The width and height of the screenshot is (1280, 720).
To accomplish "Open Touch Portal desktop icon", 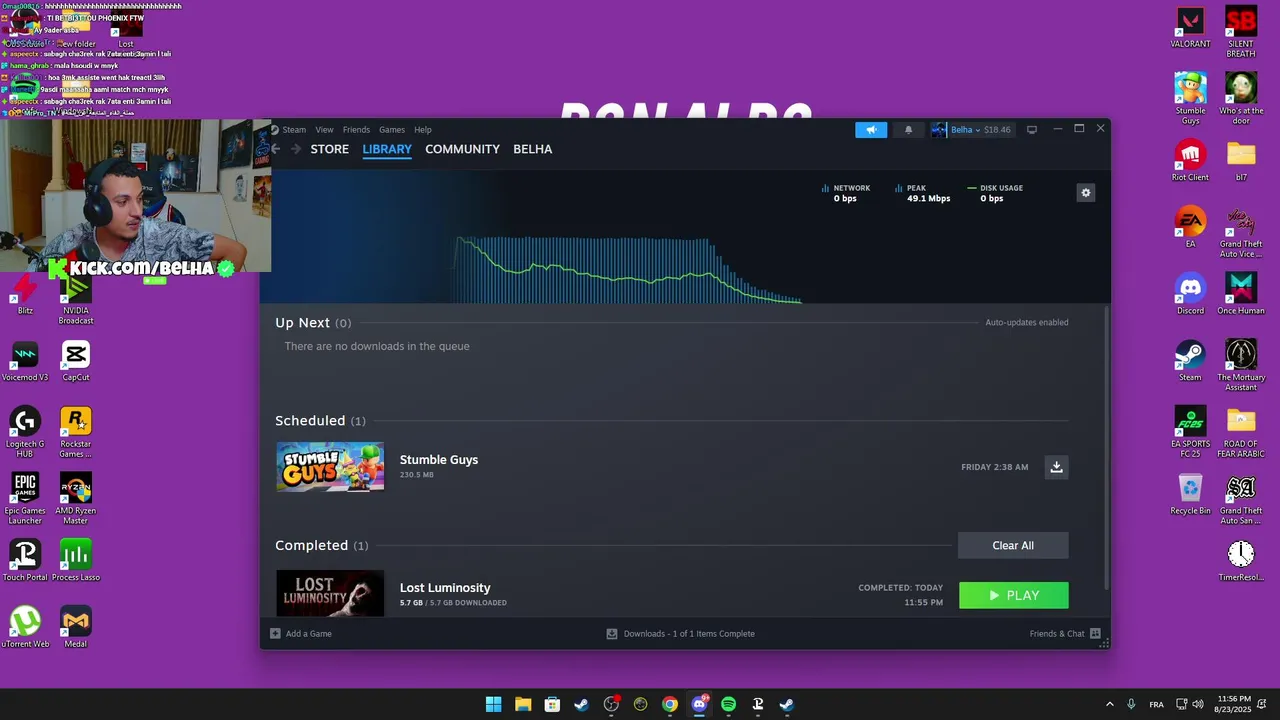I will click(x=25, y=561).
